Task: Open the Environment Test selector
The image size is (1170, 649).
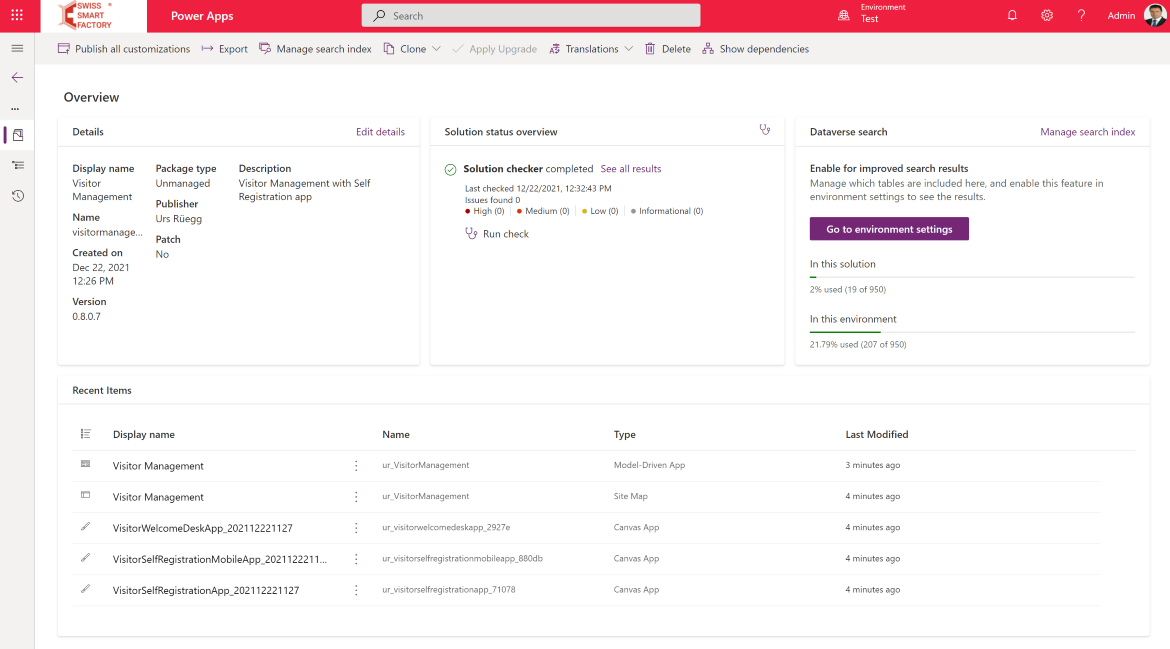Action: [x=872, y=13]
